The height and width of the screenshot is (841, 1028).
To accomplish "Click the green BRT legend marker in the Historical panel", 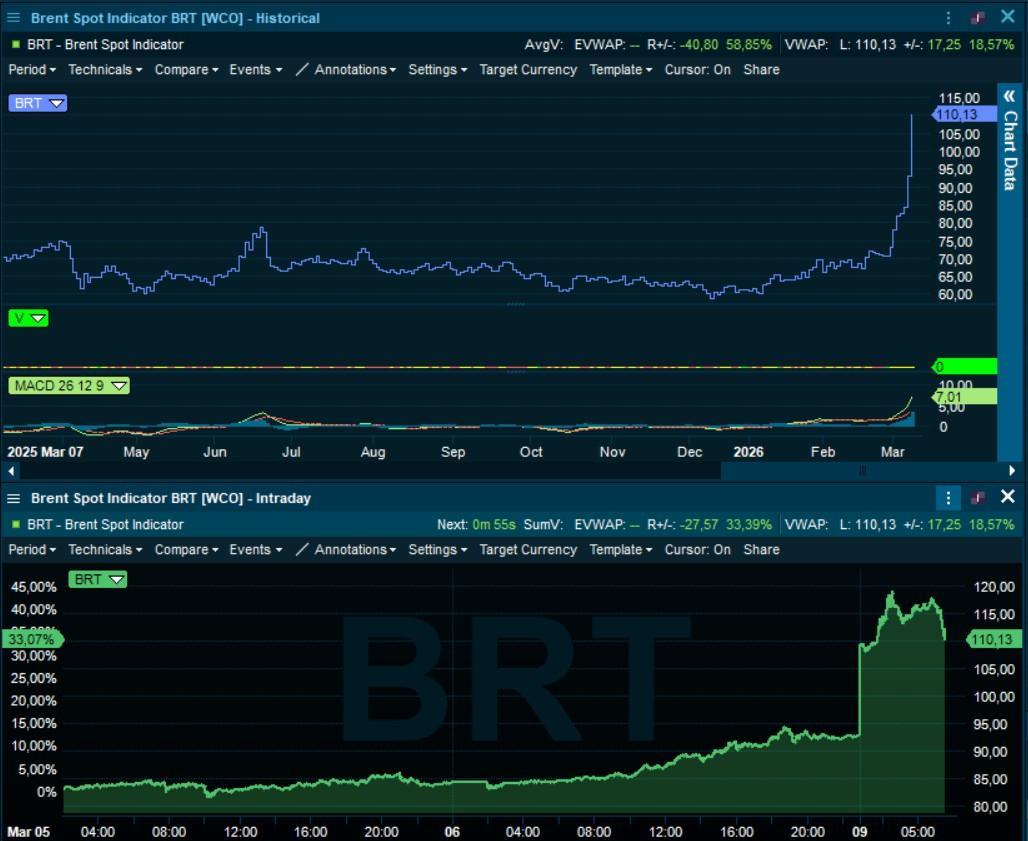I will pyautogui.click(x=16, y=45).
